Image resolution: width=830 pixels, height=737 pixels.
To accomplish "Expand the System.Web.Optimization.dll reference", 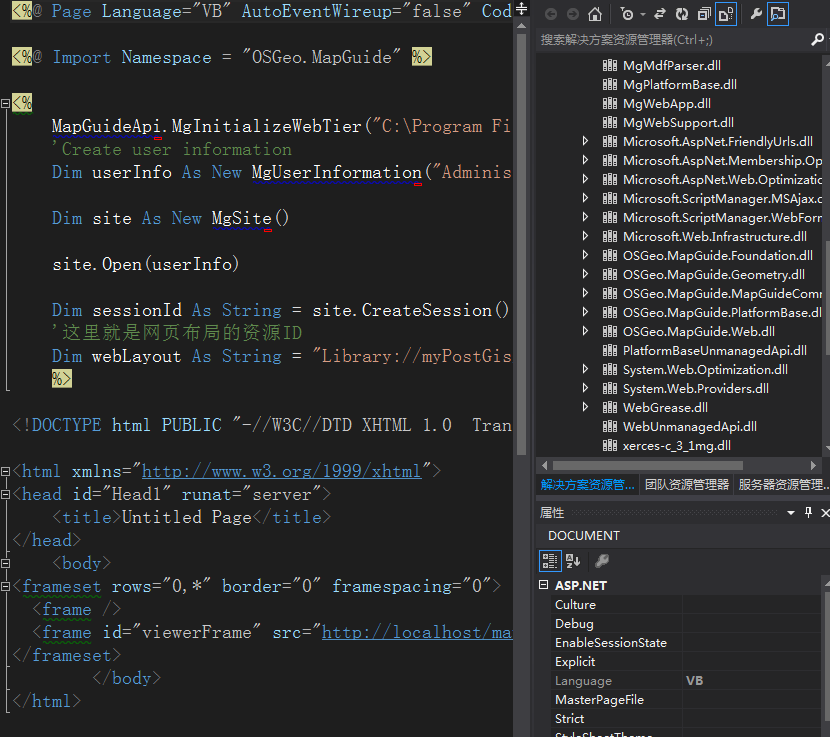I will [x=586, y=370].
